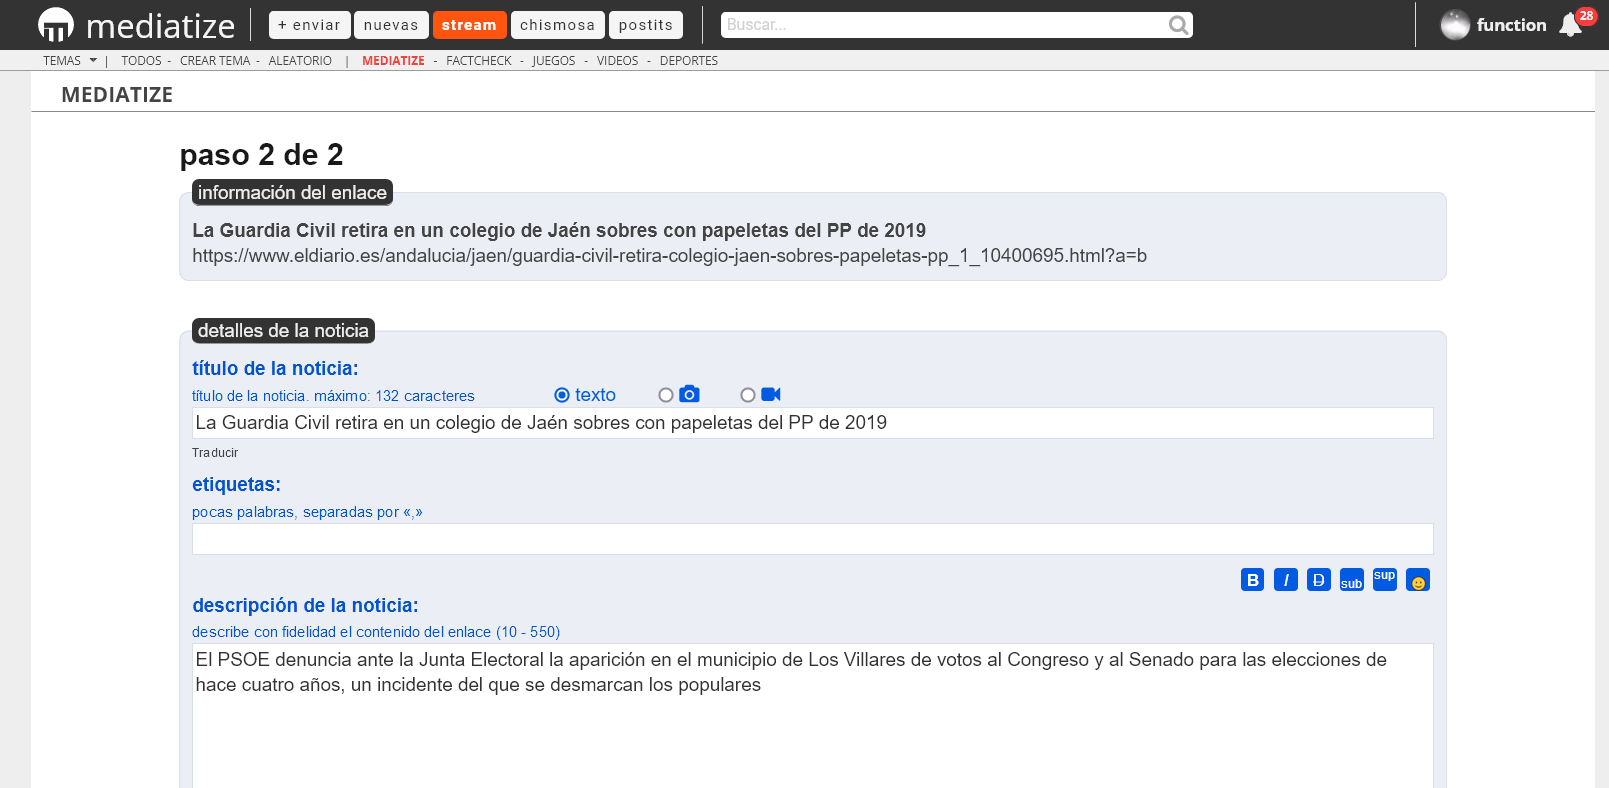The height and width of the screenshot is (788, 1609).
Task: Open the FACTCHECK topic
Action: click(x=479, y=61)
